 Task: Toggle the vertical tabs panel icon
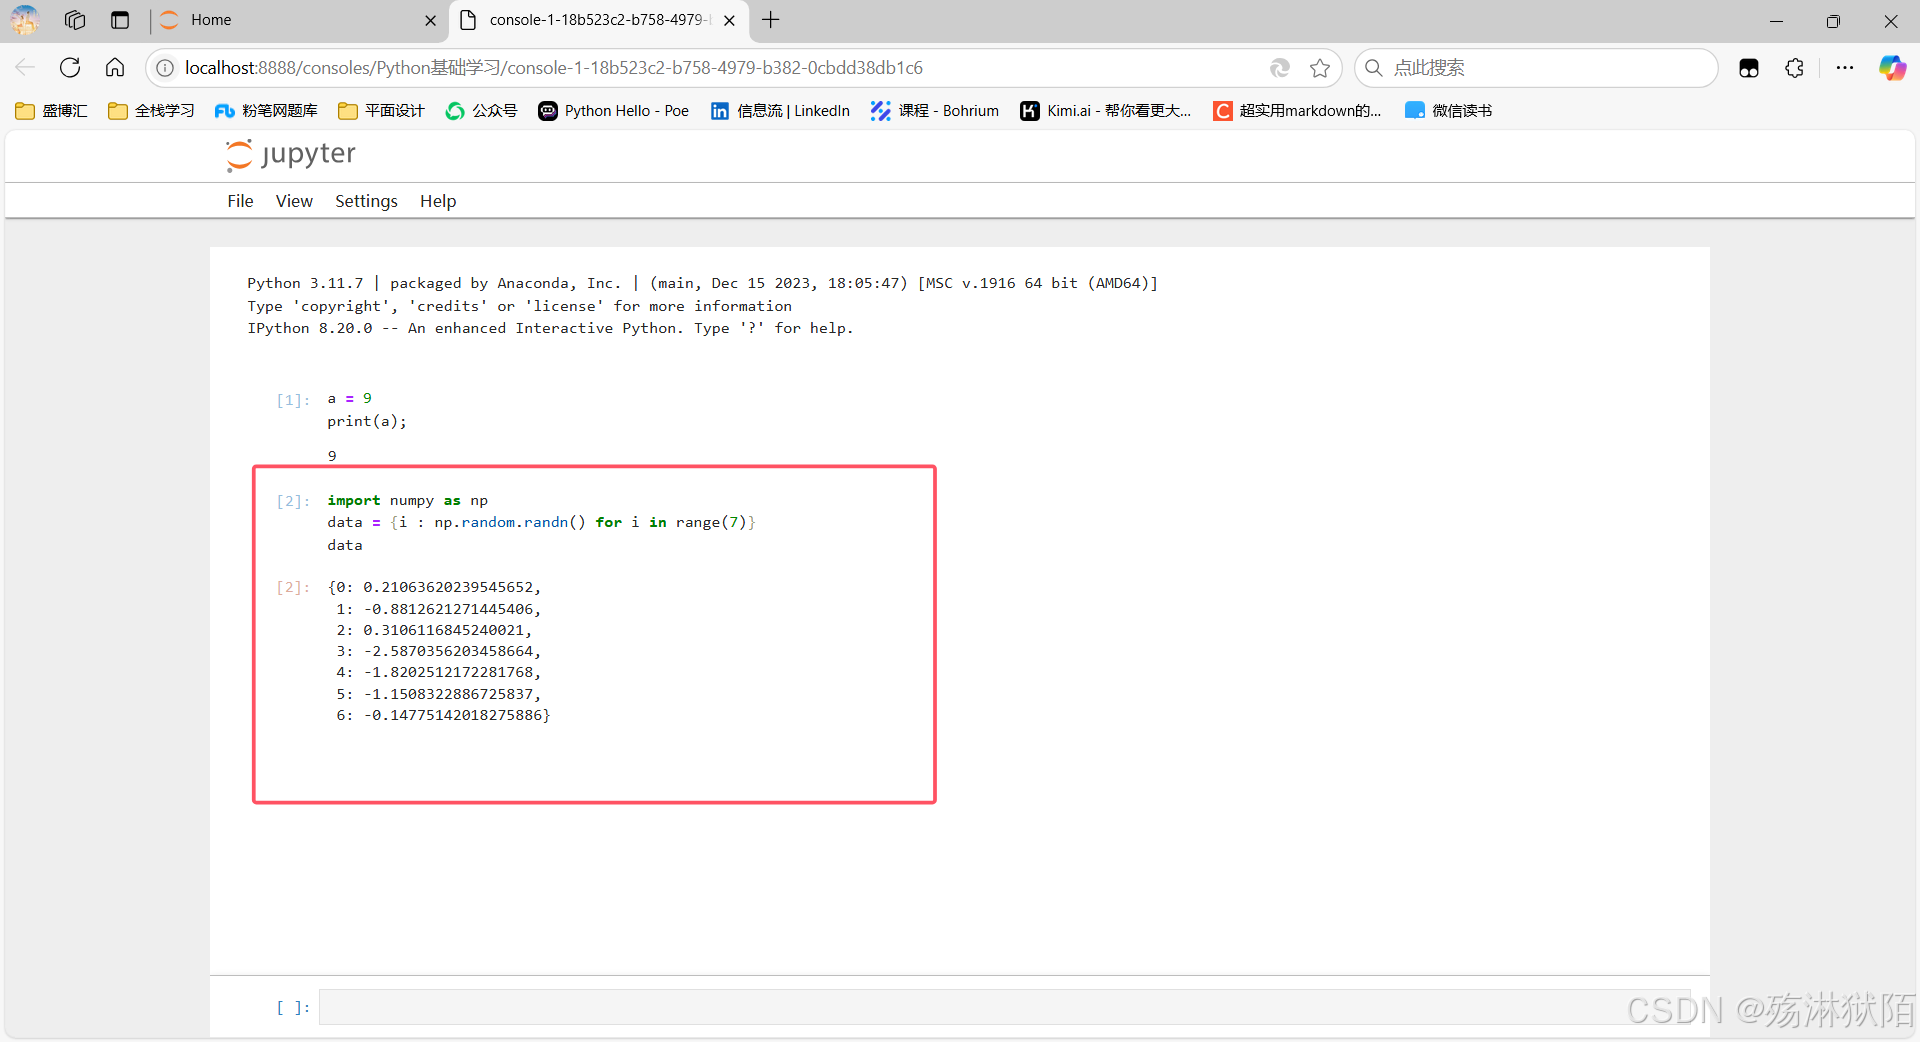click(120, 20)
